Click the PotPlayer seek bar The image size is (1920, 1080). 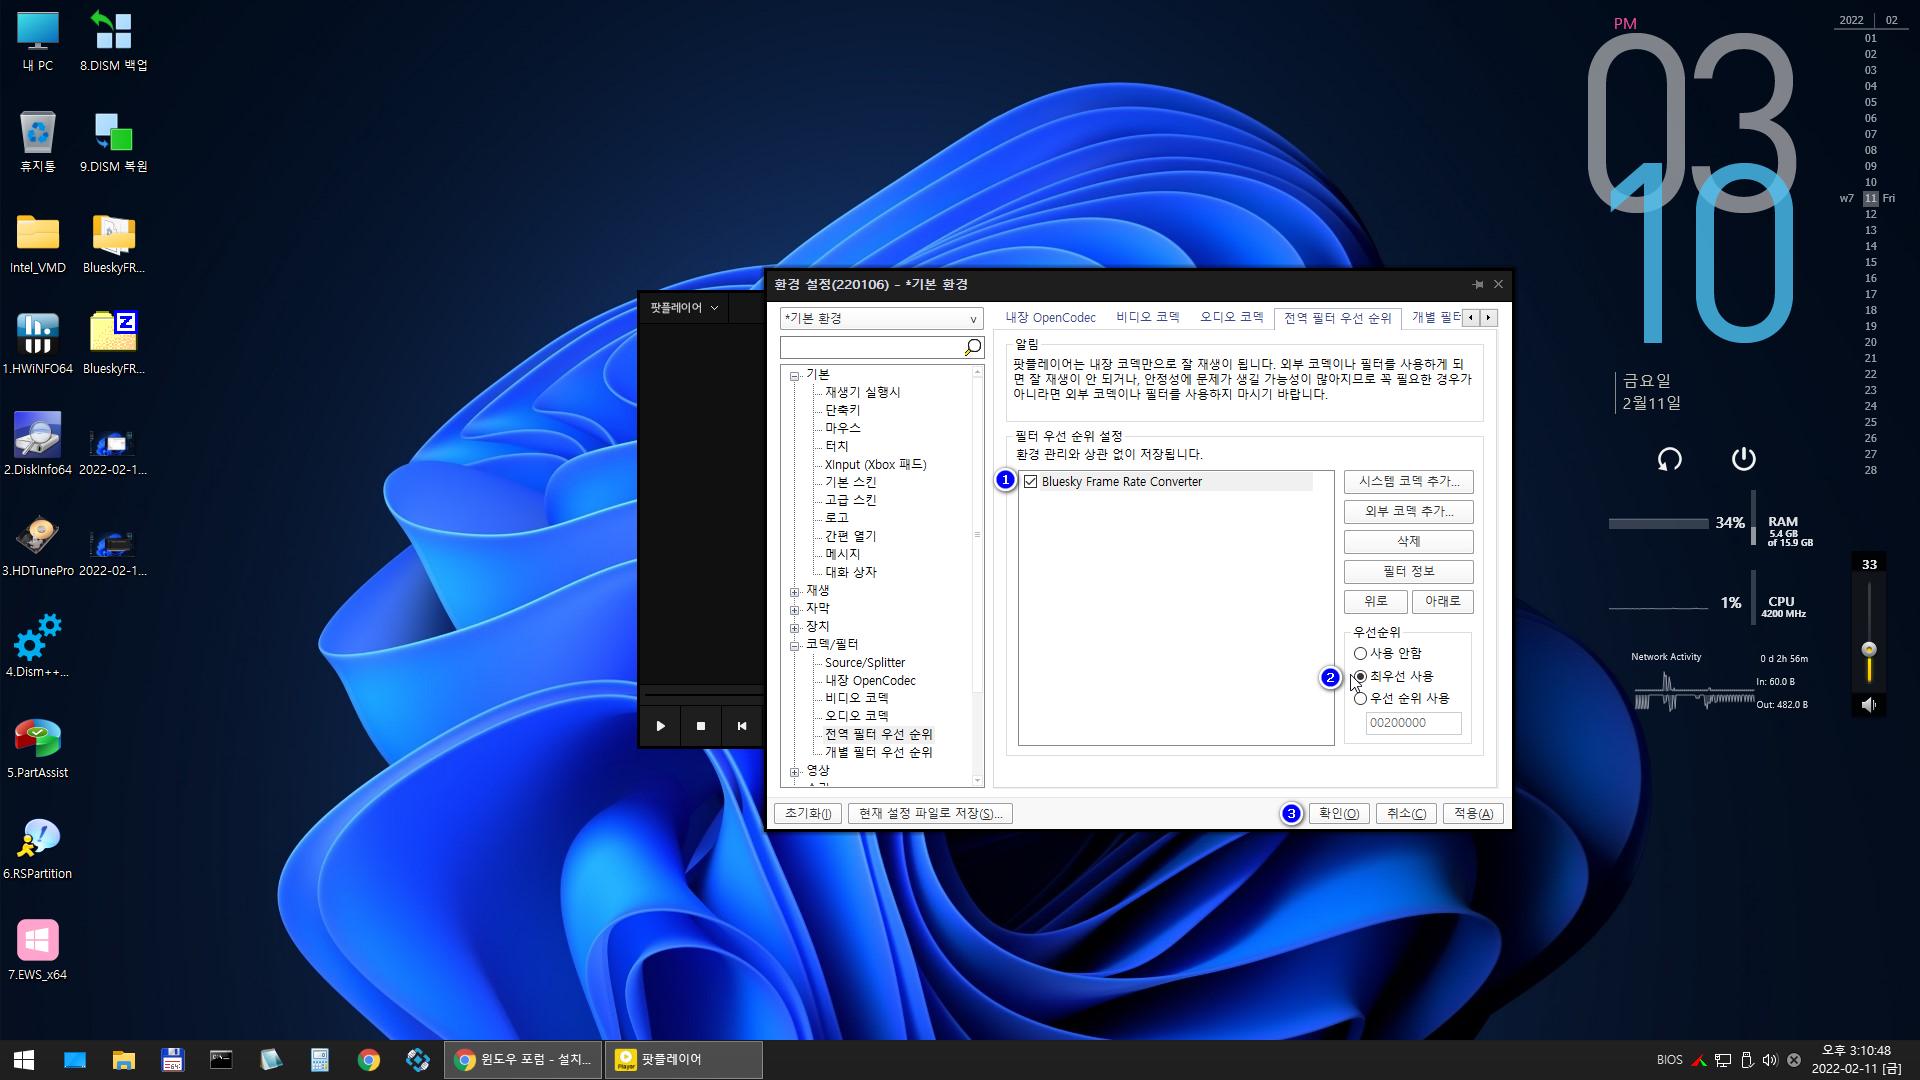coord(703,694)
